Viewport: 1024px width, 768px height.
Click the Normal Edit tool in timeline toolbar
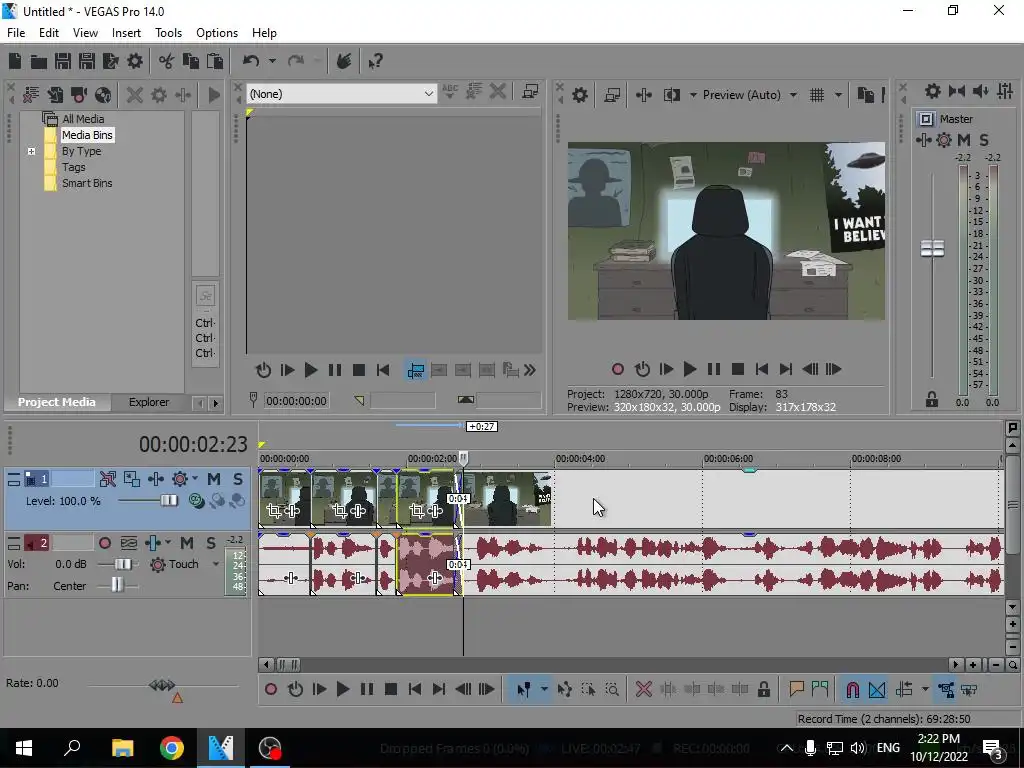click(523, 690)
